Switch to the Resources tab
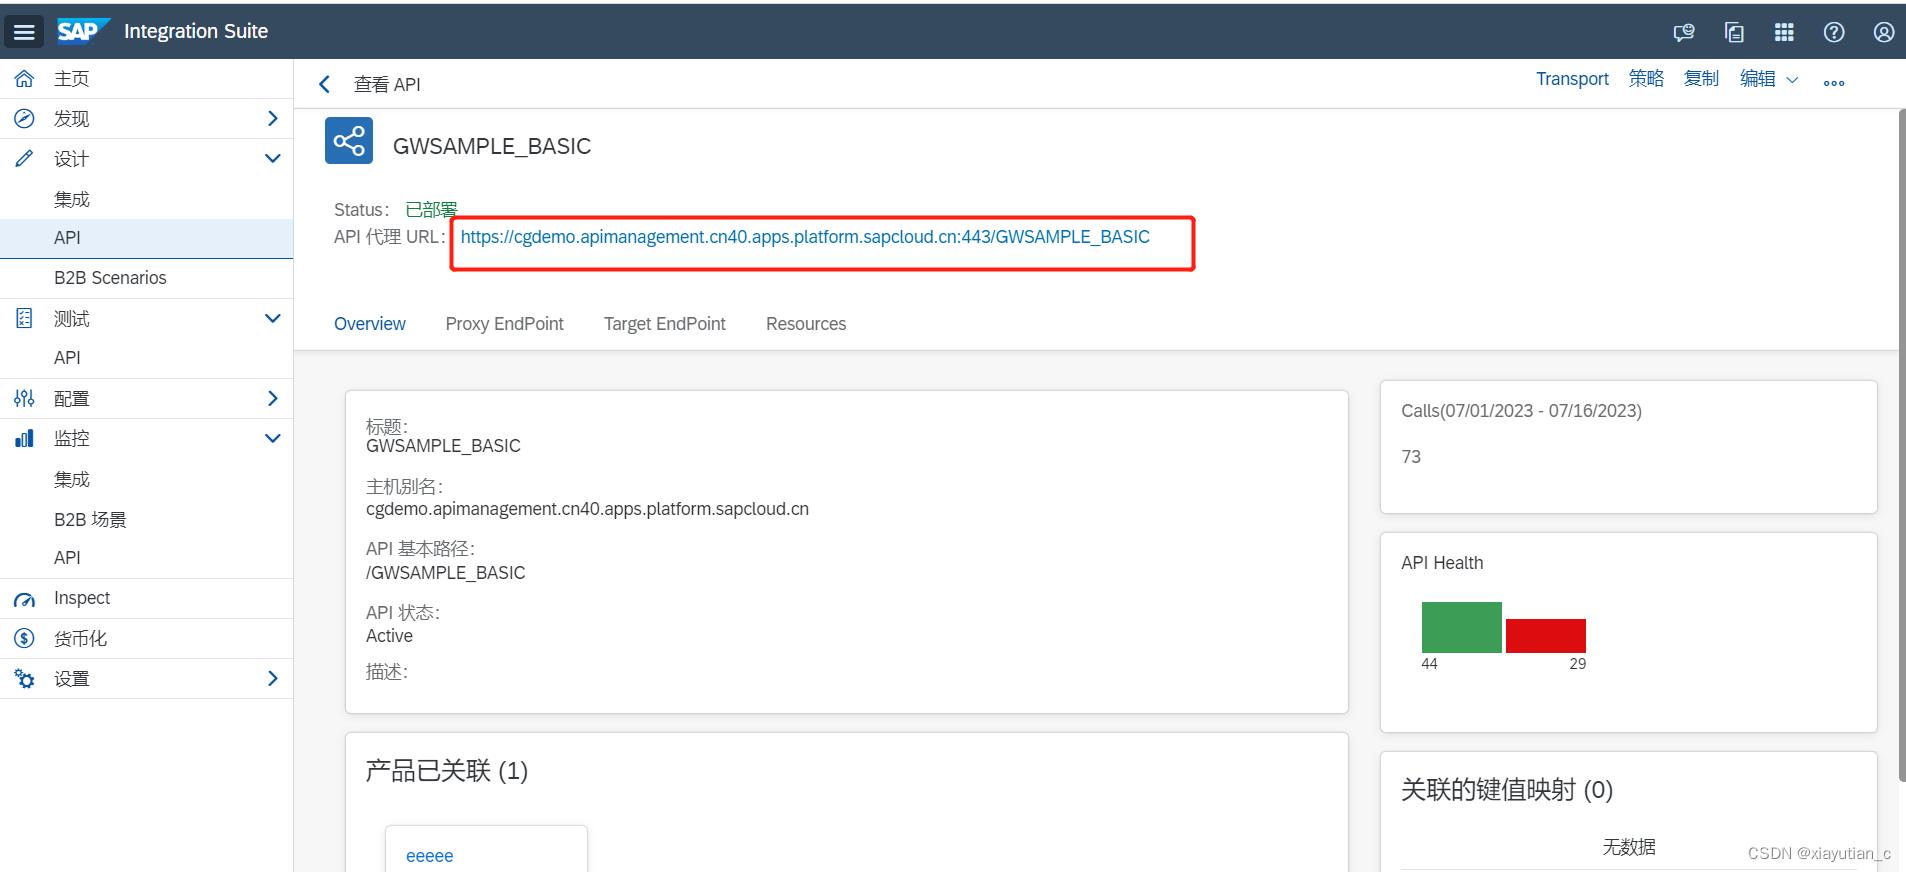The height and width of the screenshot is (872, 1906). 806,324
